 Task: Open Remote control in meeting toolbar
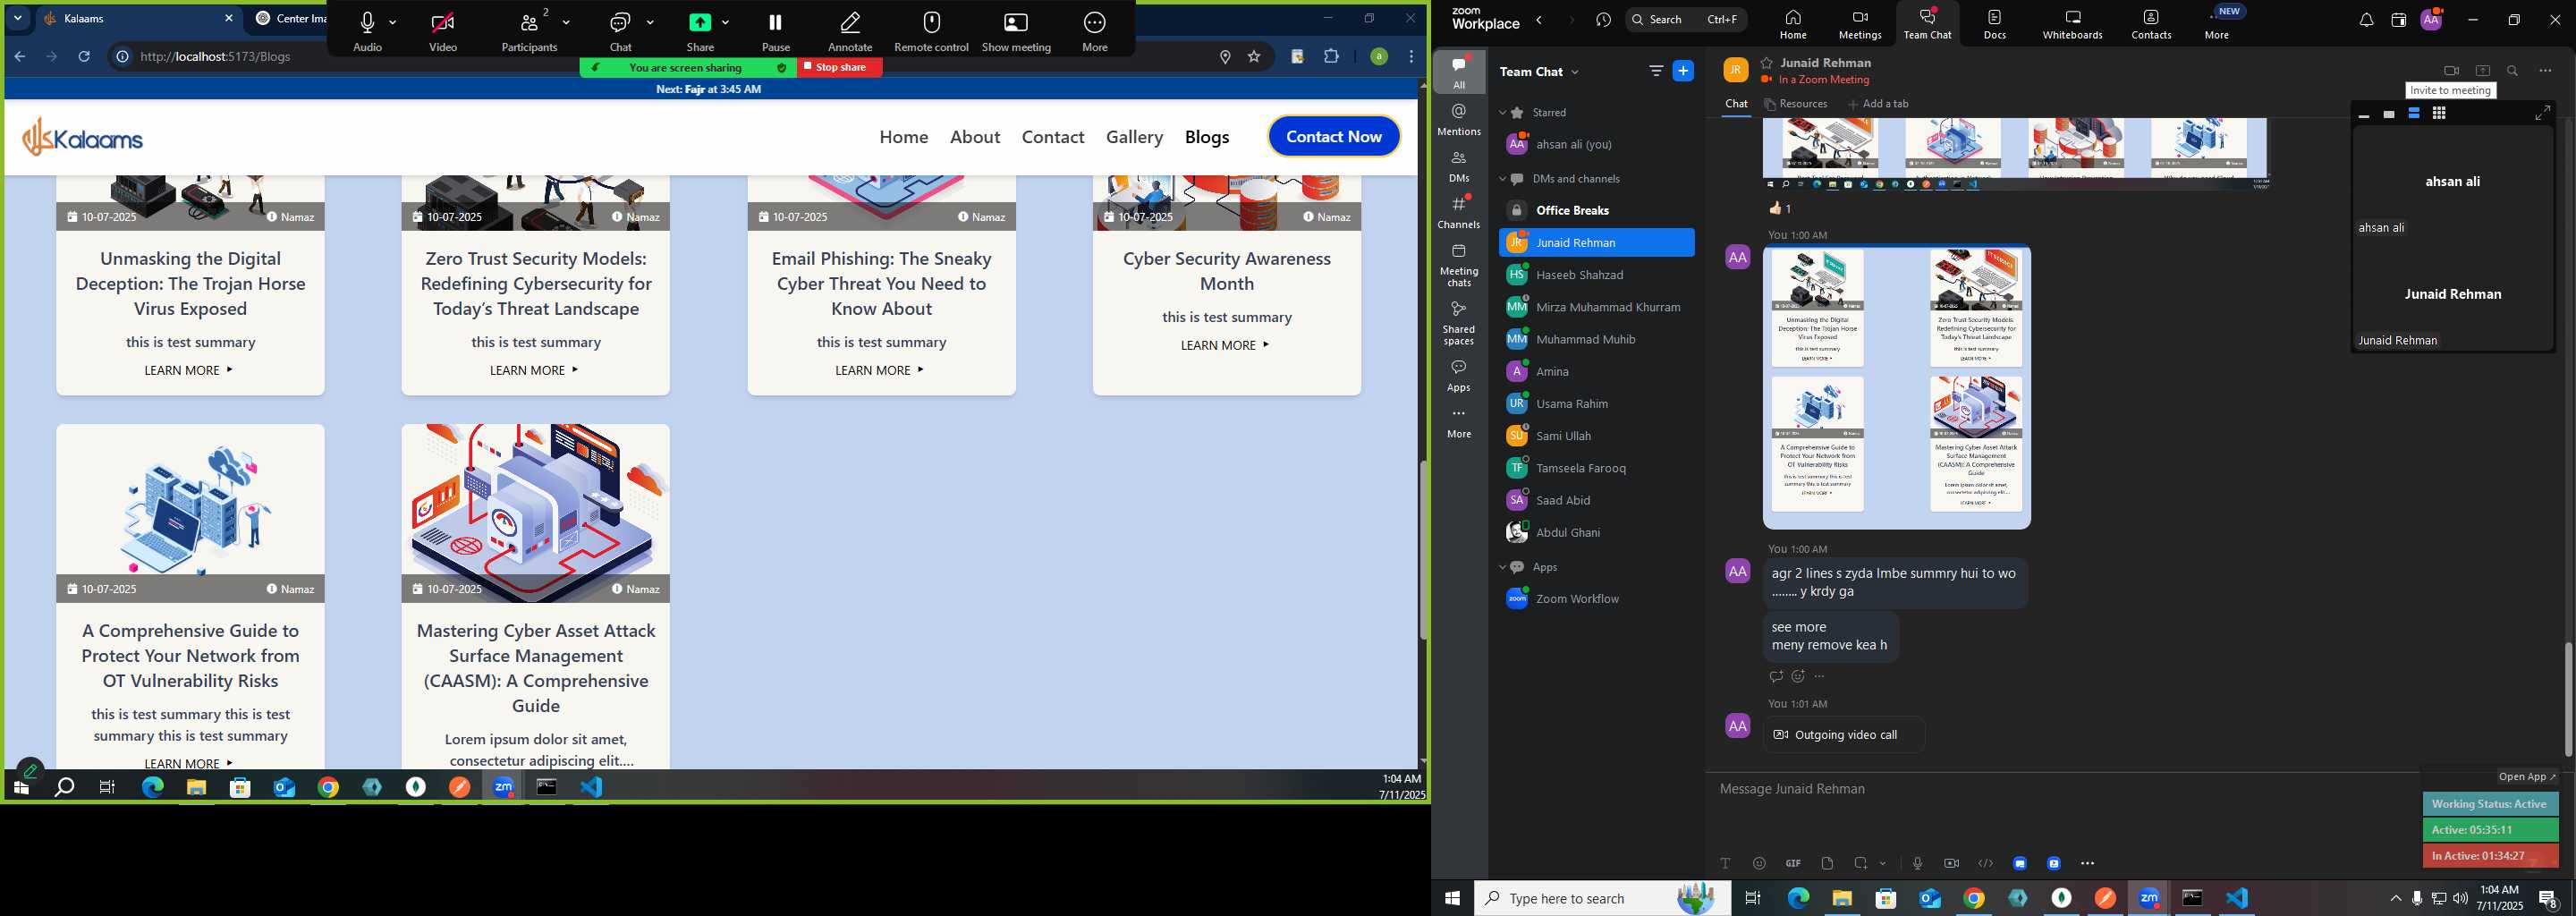[931, 31]
